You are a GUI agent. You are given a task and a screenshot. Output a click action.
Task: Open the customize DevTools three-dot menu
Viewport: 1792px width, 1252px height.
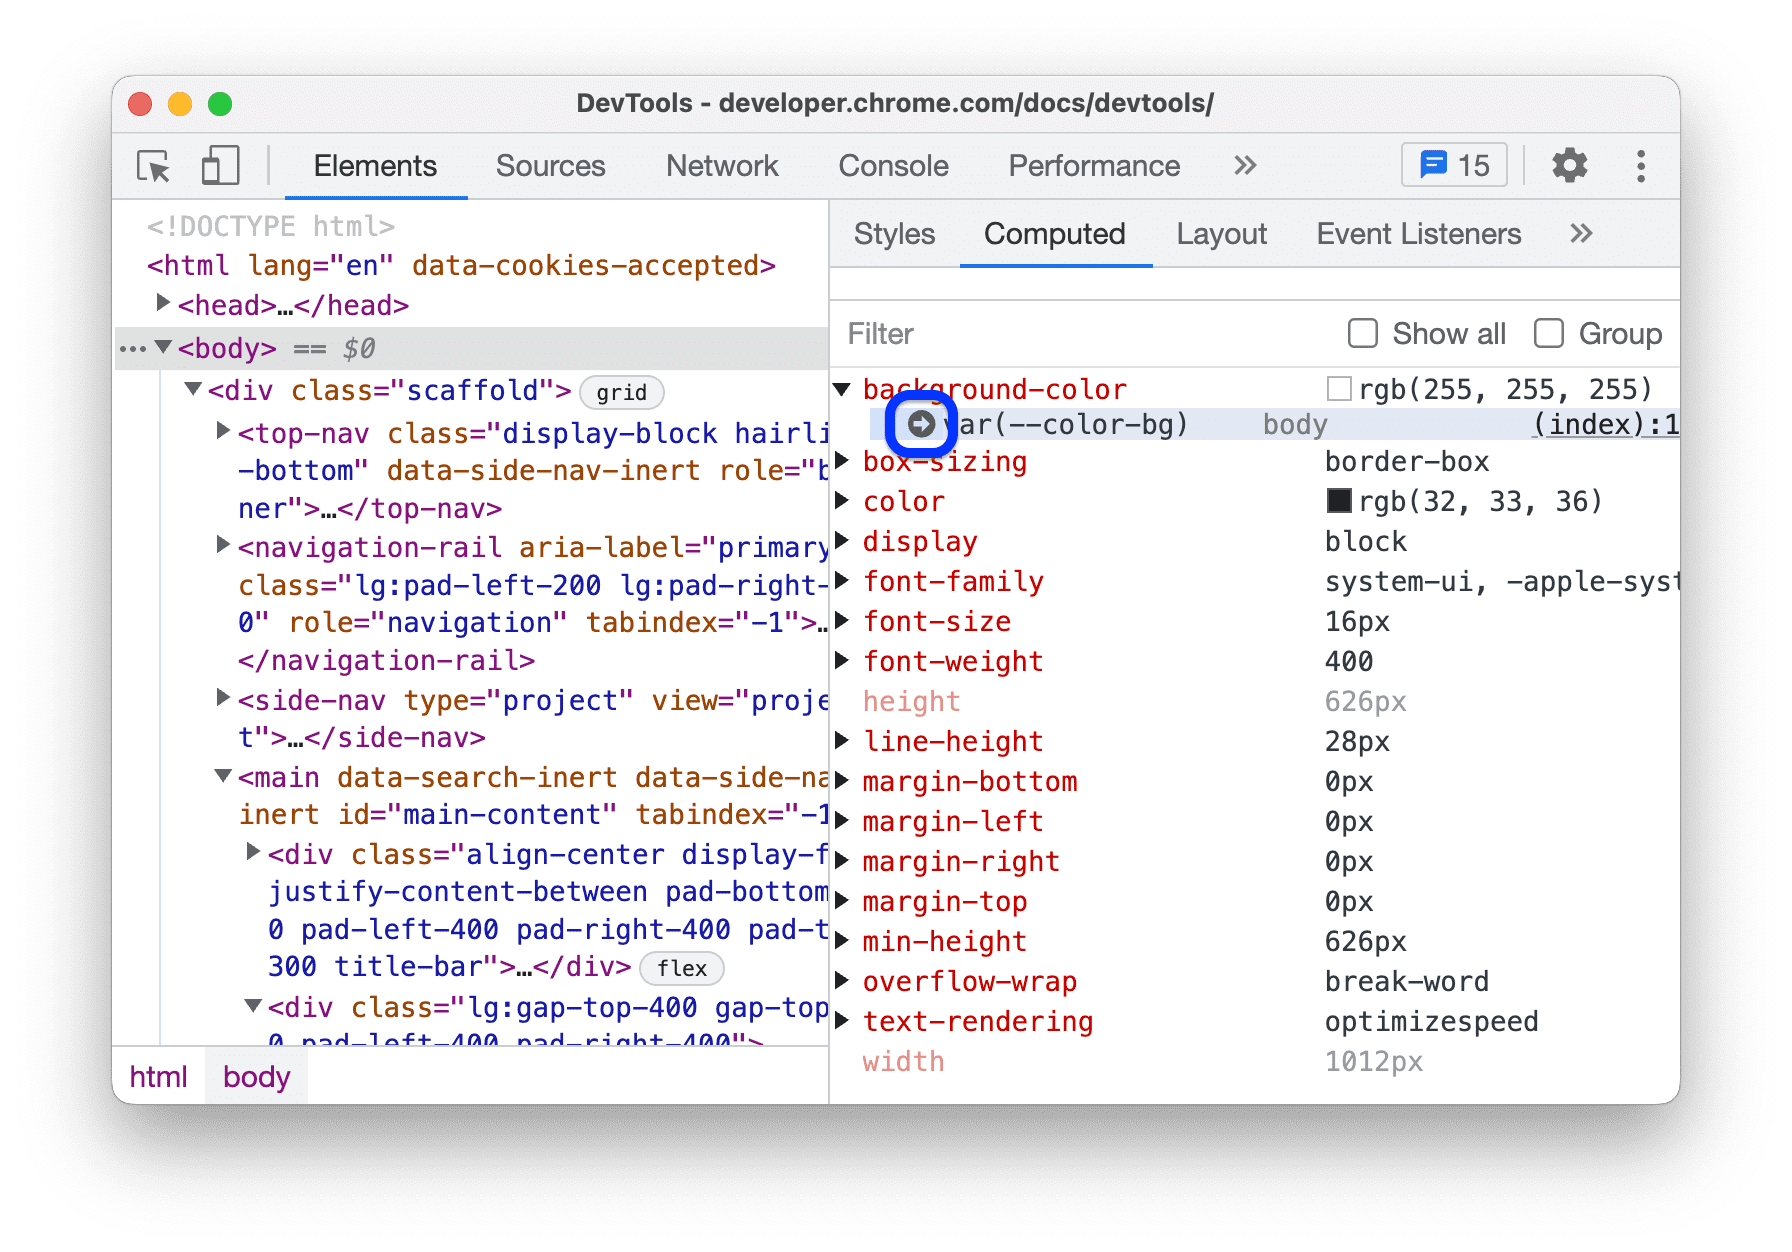[x=1641, y=166]
